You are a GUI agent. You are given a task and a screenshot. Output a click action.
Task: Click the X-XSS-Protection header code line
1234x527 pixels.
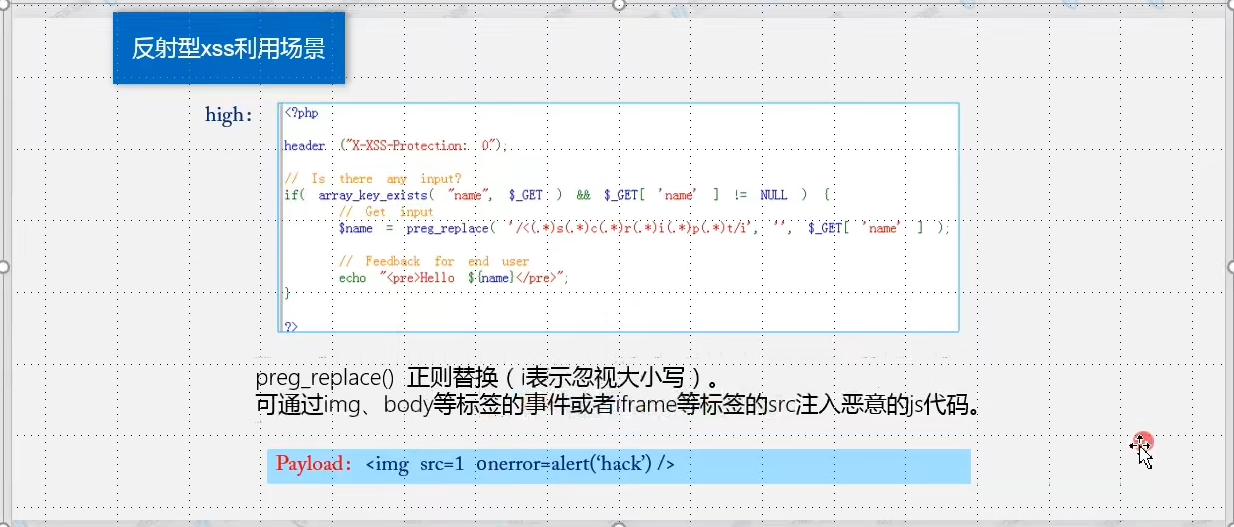[x=396, y=146]
